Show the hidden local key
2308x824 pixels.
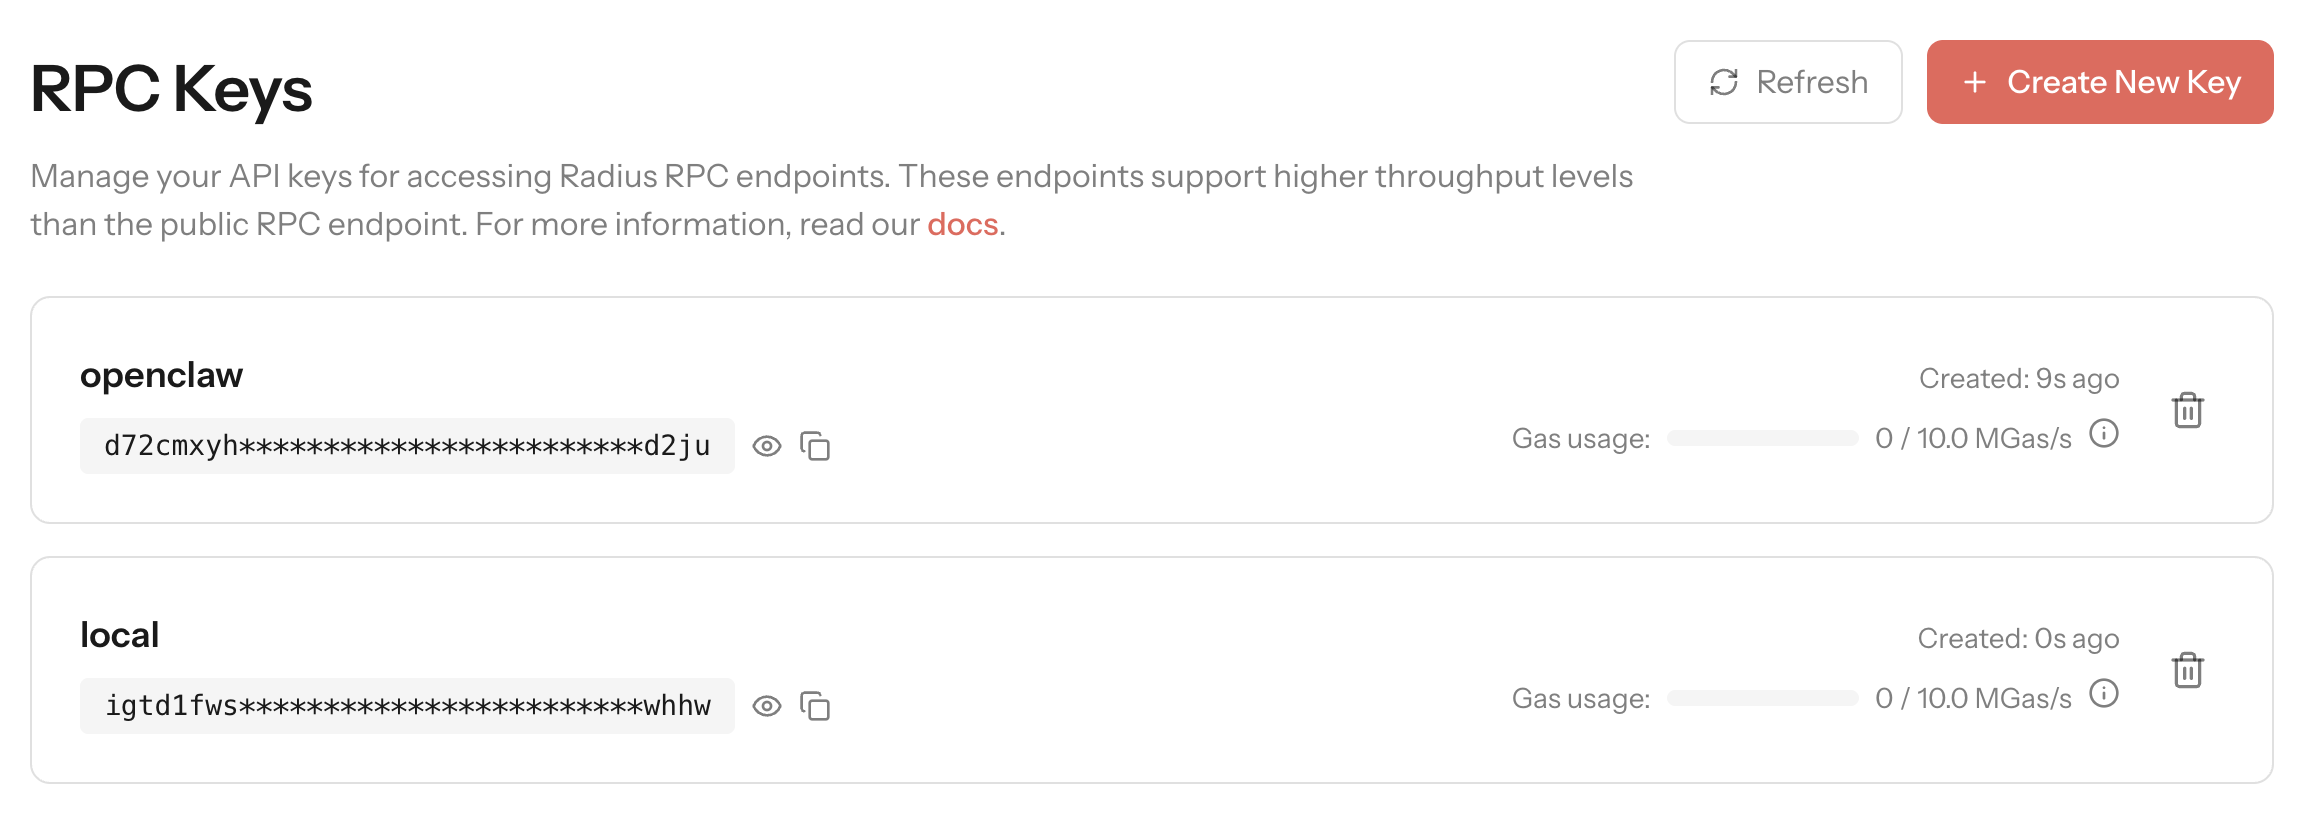pos(767,706)
